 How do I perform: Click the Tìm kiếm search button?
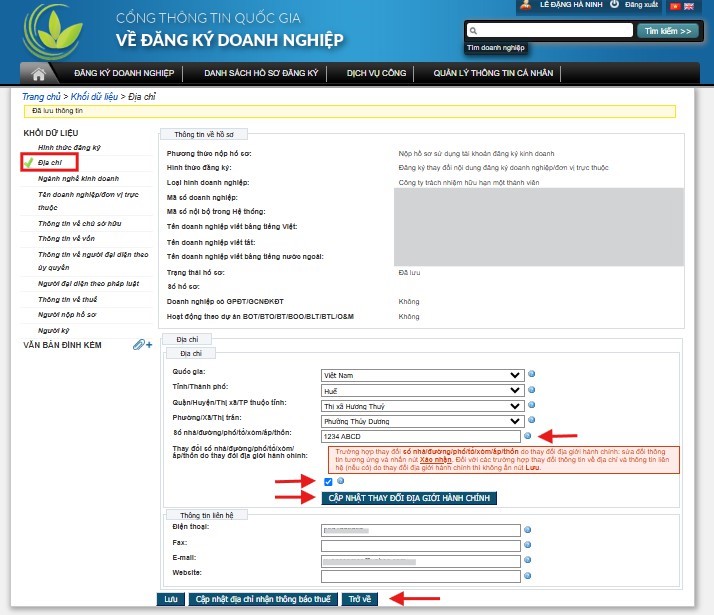coord(666,31)
